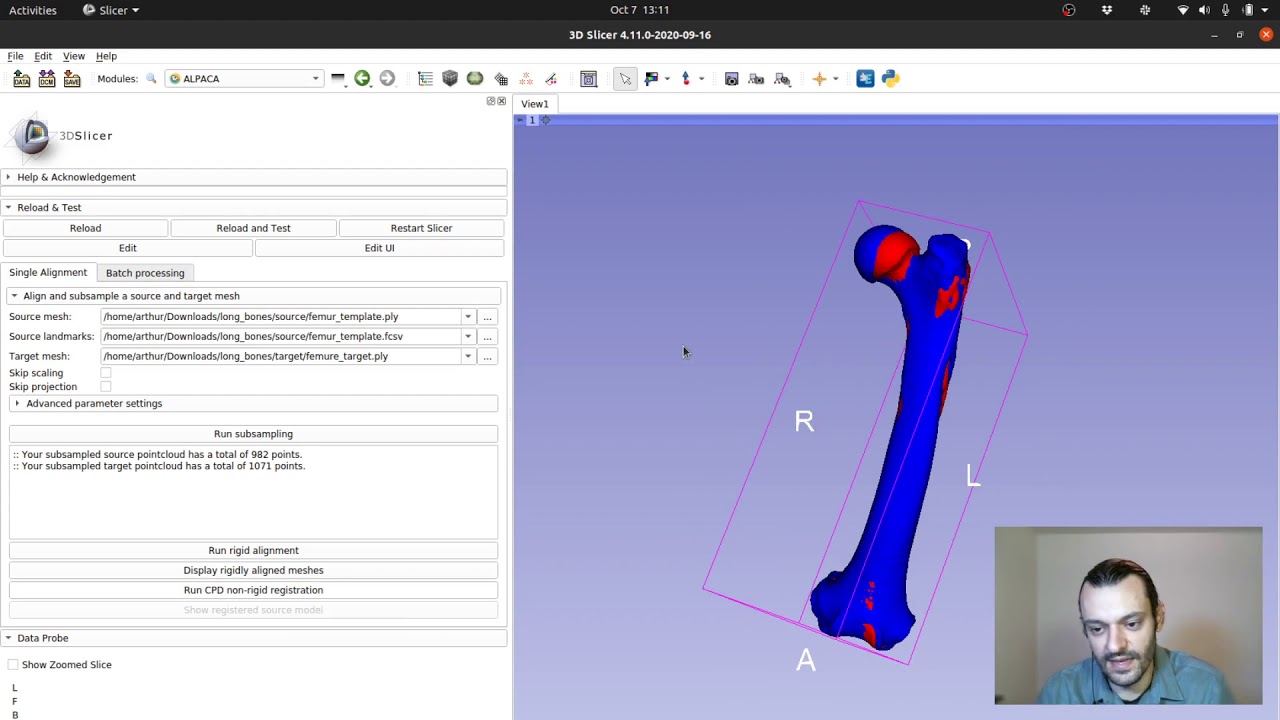Image resolution: width=1280 pixels, height=720 pixels.
Task: Toggle the Skip projection checkbox
Action: [x=106, y=387]
